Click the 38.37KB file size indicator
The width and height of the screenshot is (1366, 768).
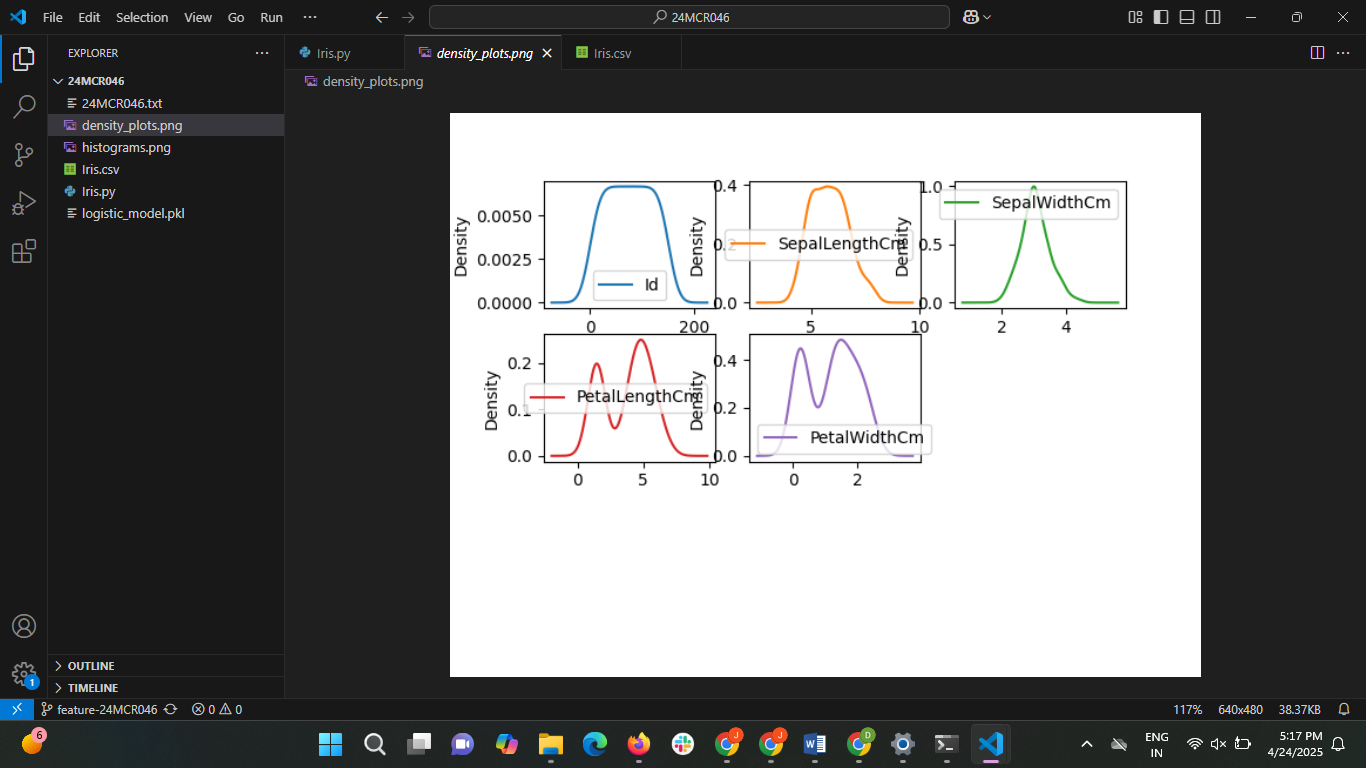click(x=1299, y=709)
